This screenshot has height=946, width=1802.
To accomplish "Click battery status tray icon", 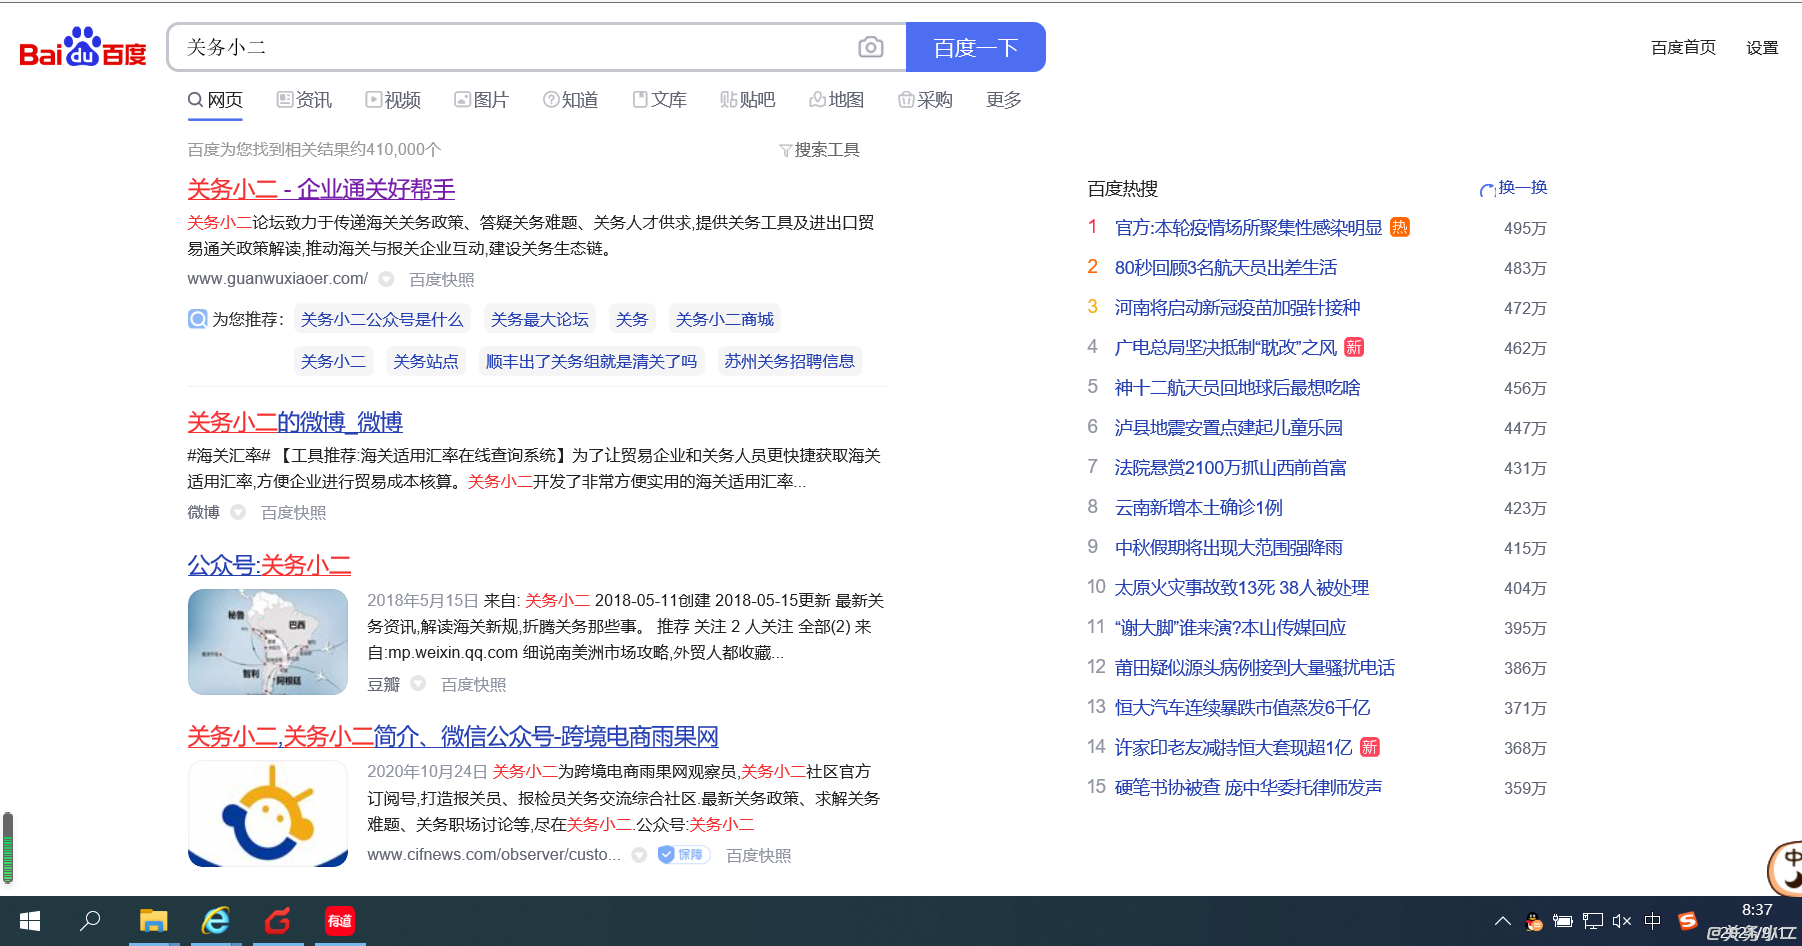I will click(x=1563, y=921).
